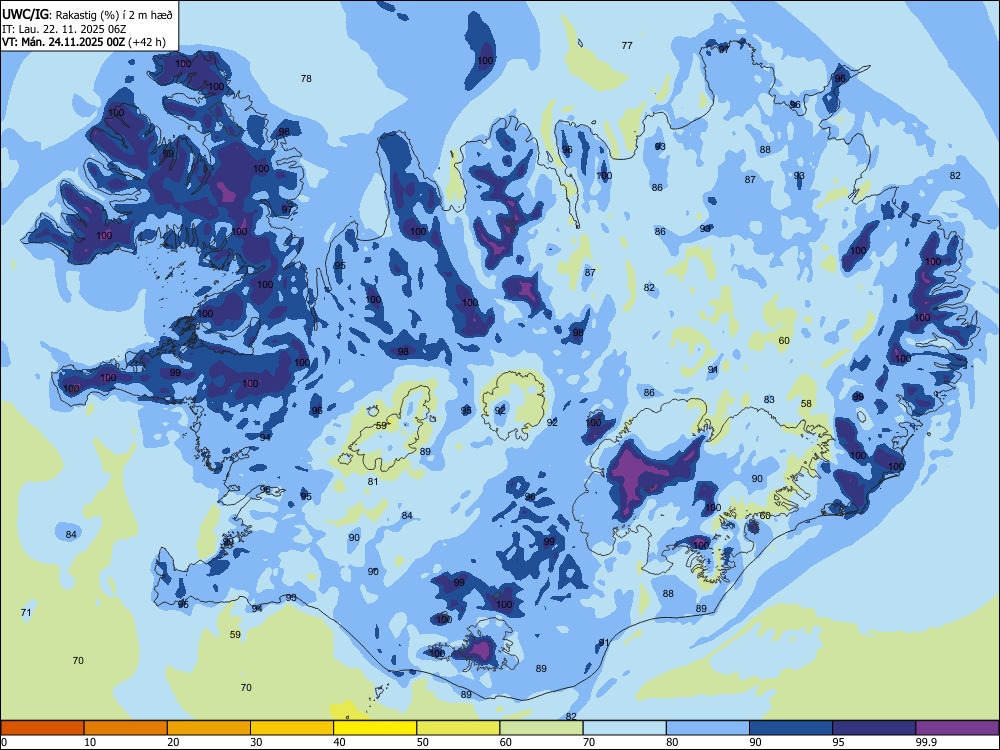The image size is (1000, 750).
Task: Click the legend tick label 70
Action: pos(589,742)
